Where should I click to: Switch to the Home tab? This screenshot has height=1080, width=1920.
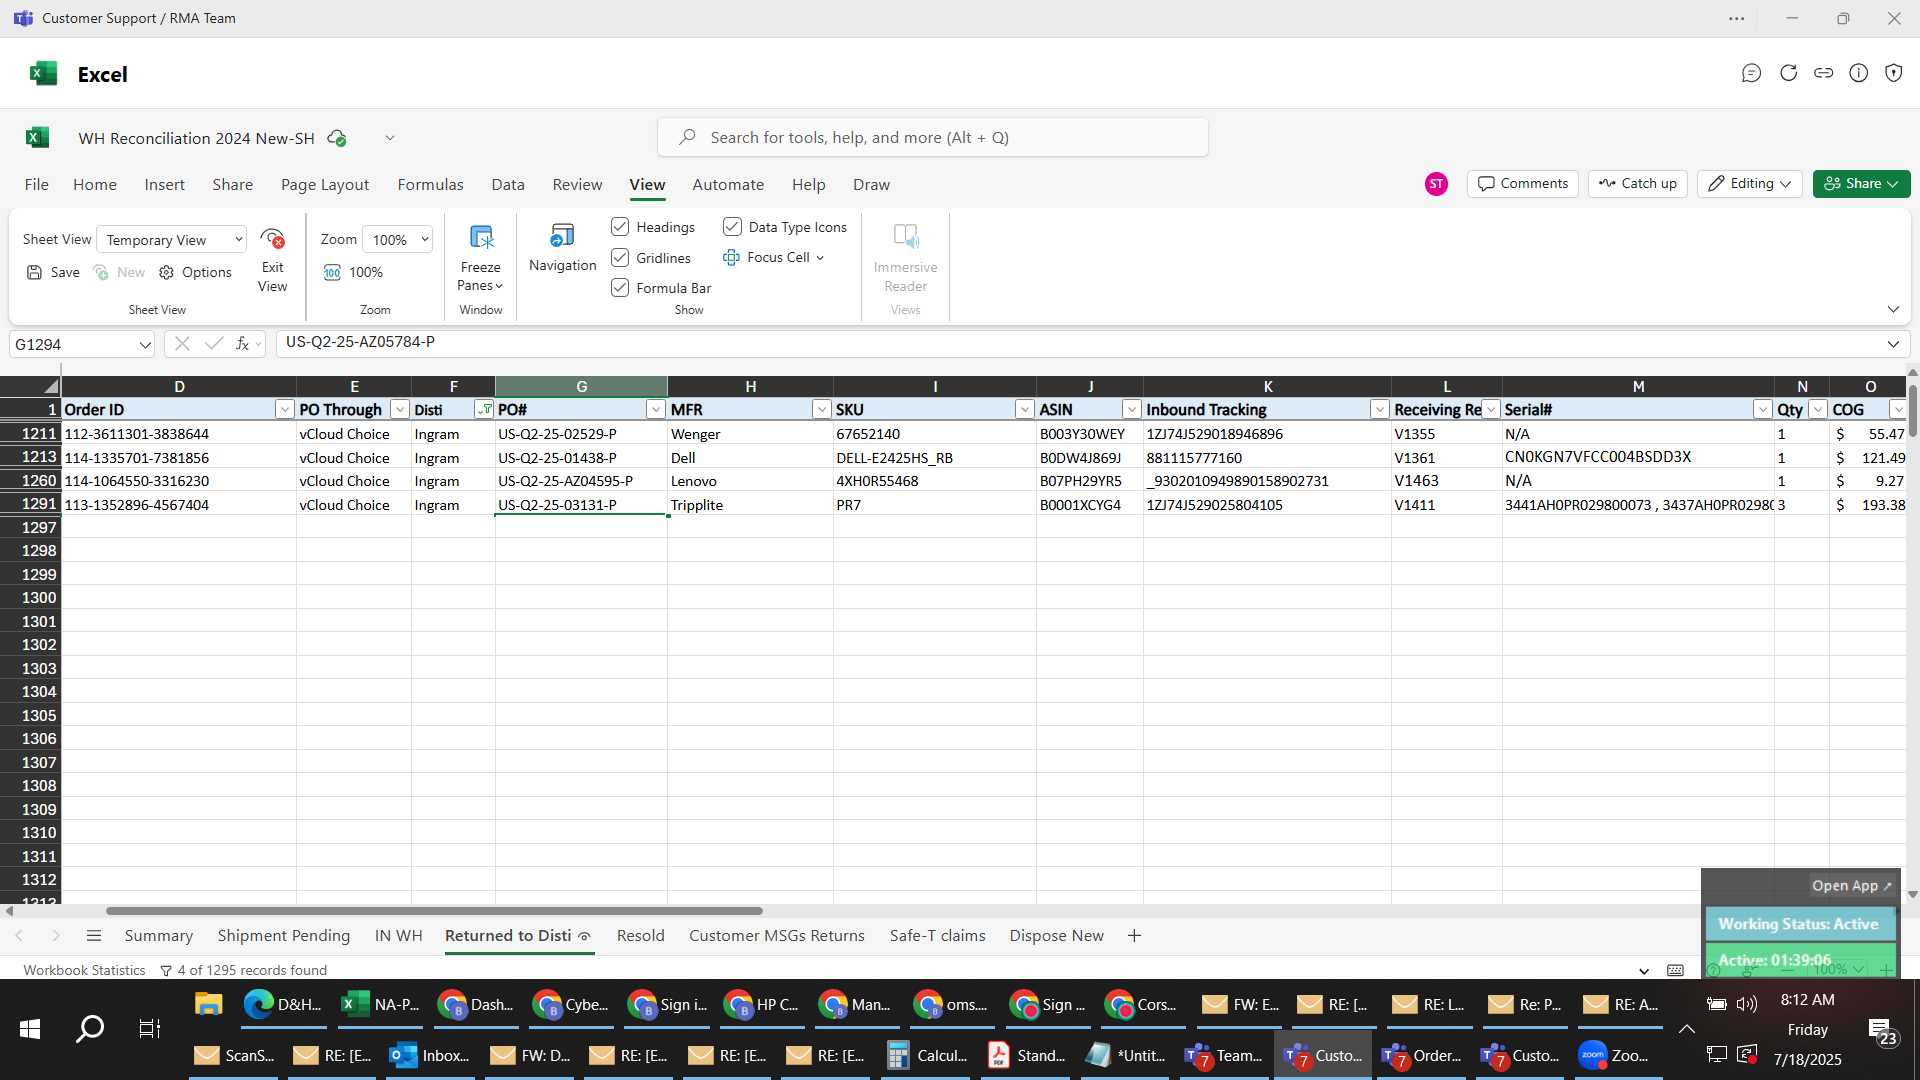[95, 185]
